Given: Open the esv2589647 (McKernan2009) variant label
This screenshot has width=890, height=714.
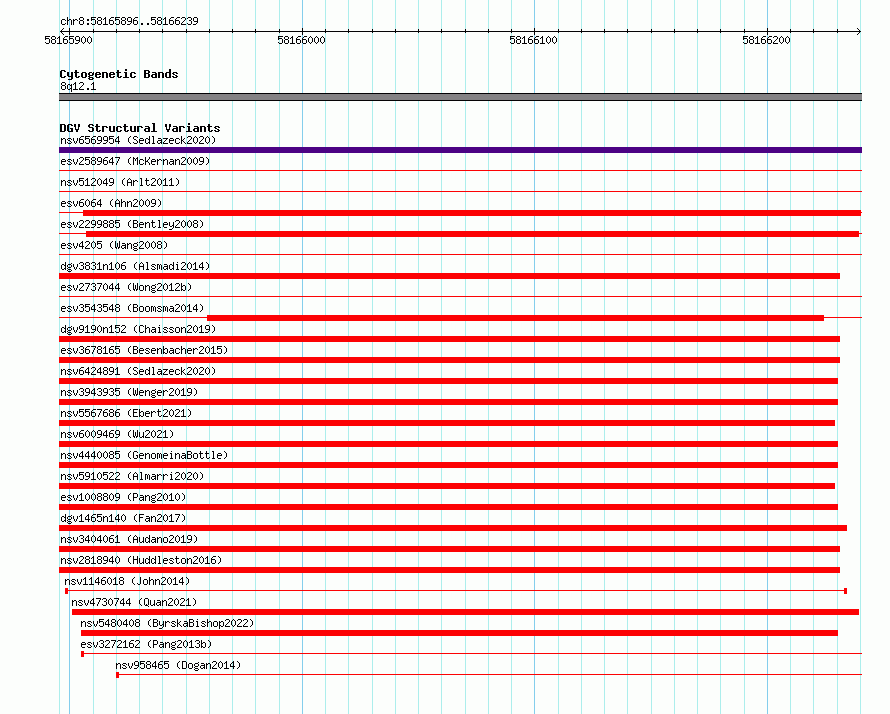Looking at the screenshot, I should (x=135, y=161).
